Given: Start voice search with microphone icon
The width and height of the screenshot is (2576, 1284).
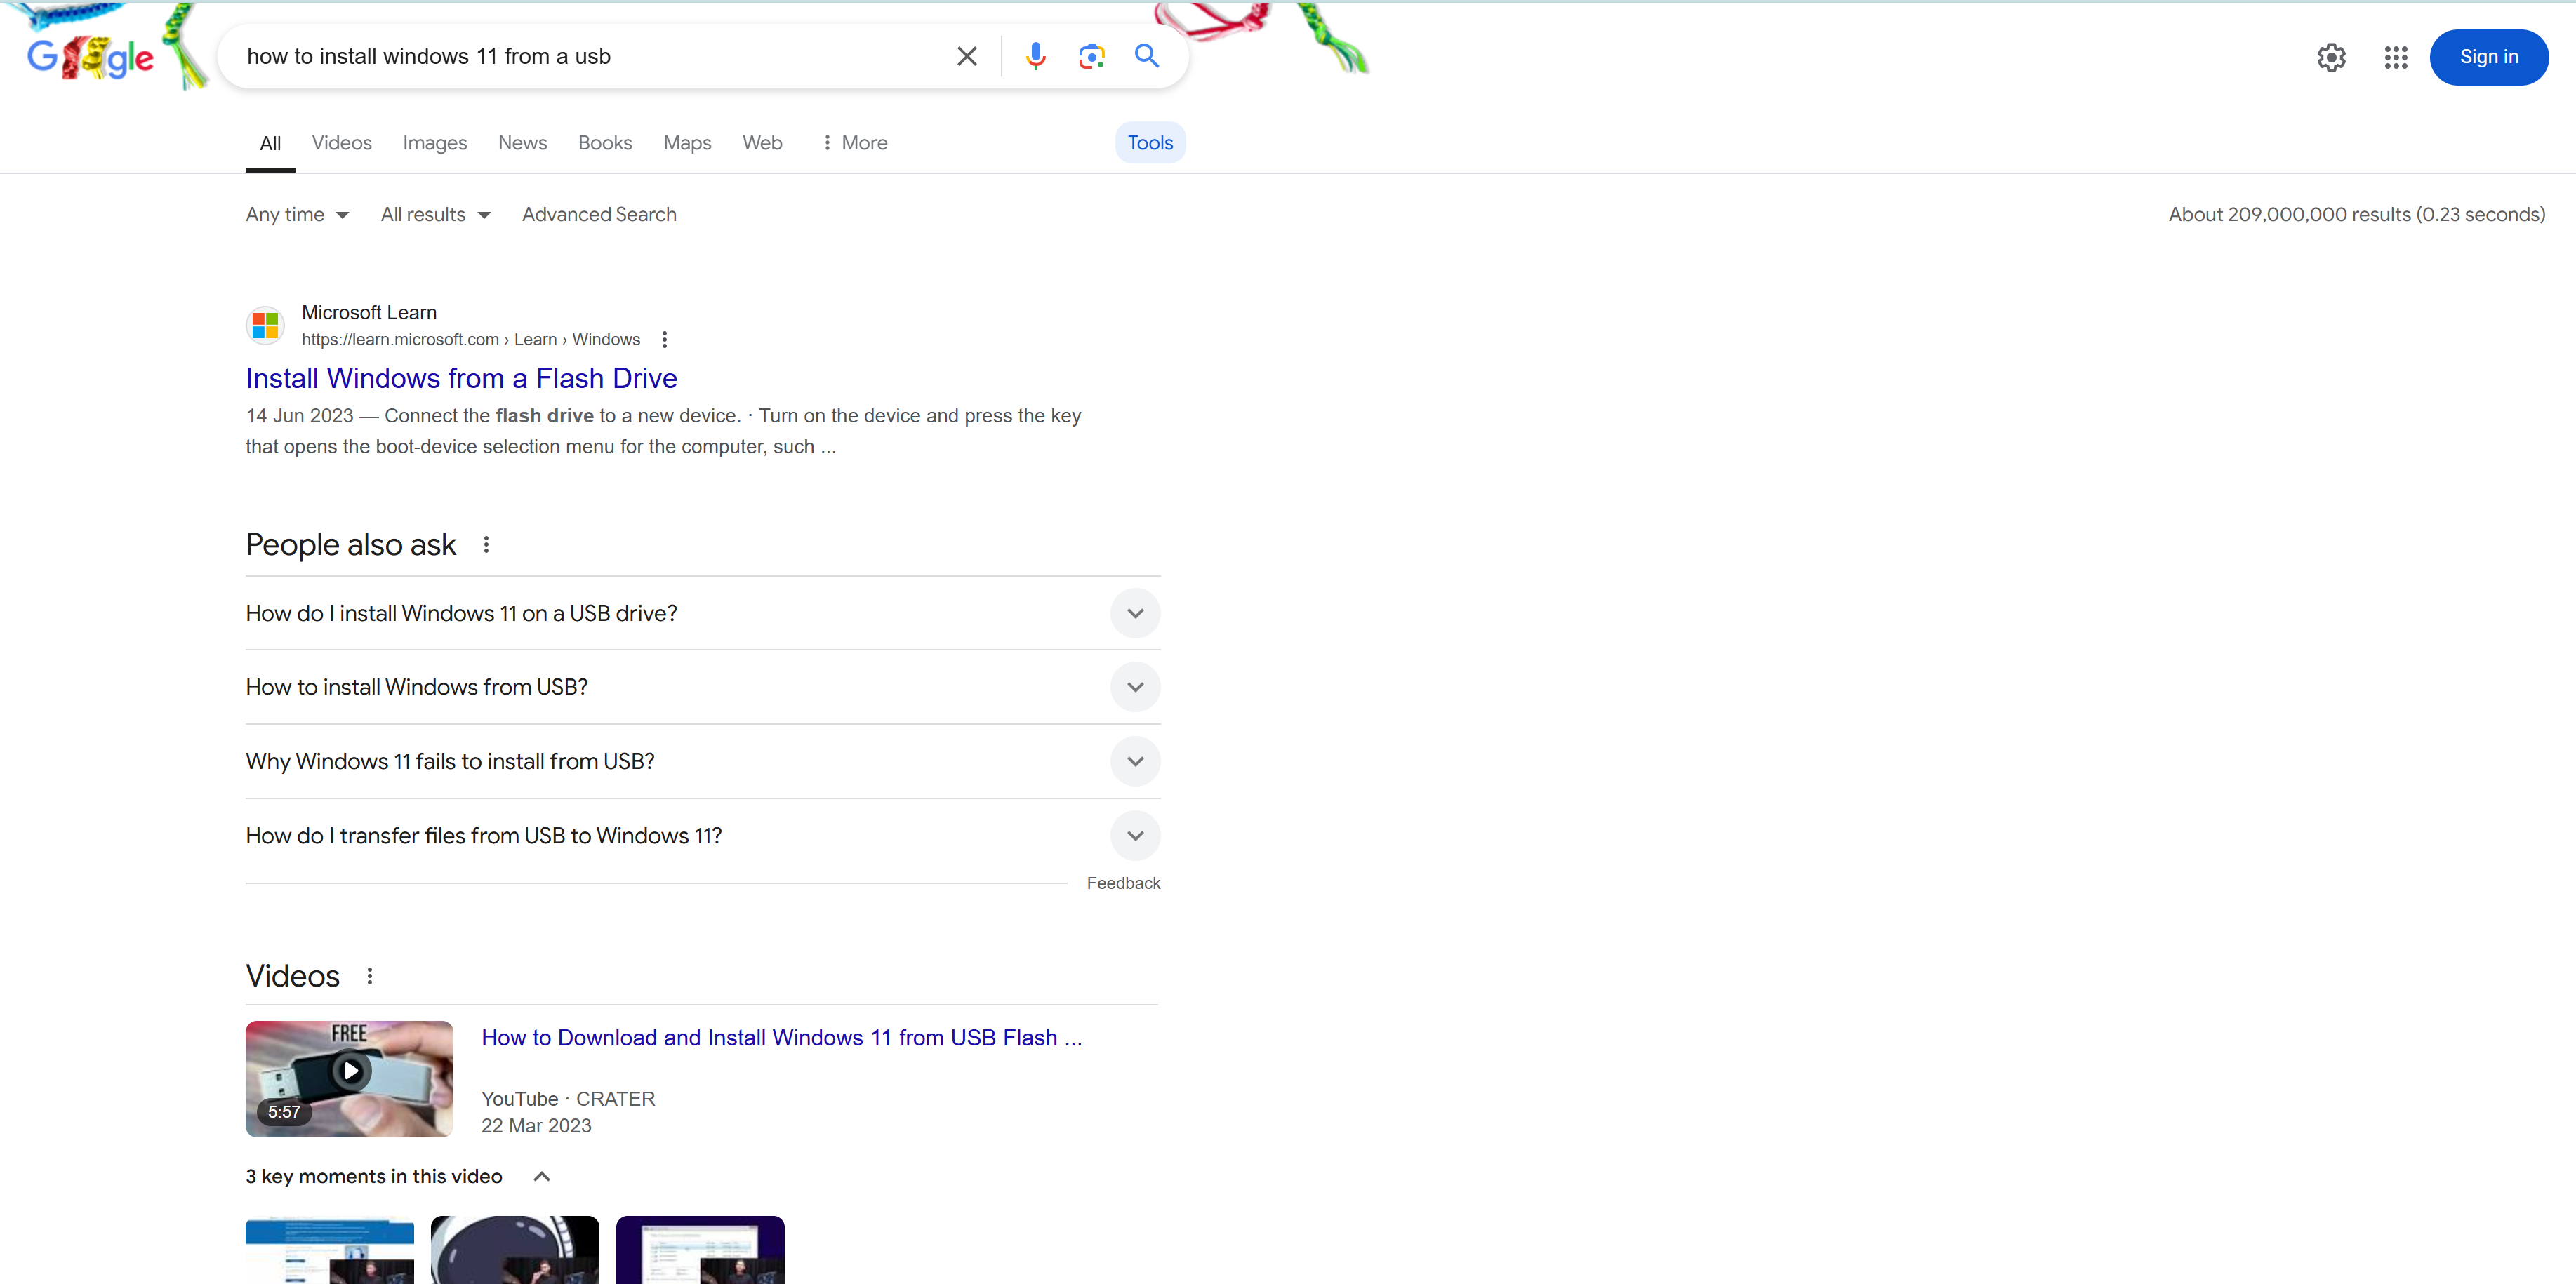Looking at the screenshot, I should [1035, 56].
